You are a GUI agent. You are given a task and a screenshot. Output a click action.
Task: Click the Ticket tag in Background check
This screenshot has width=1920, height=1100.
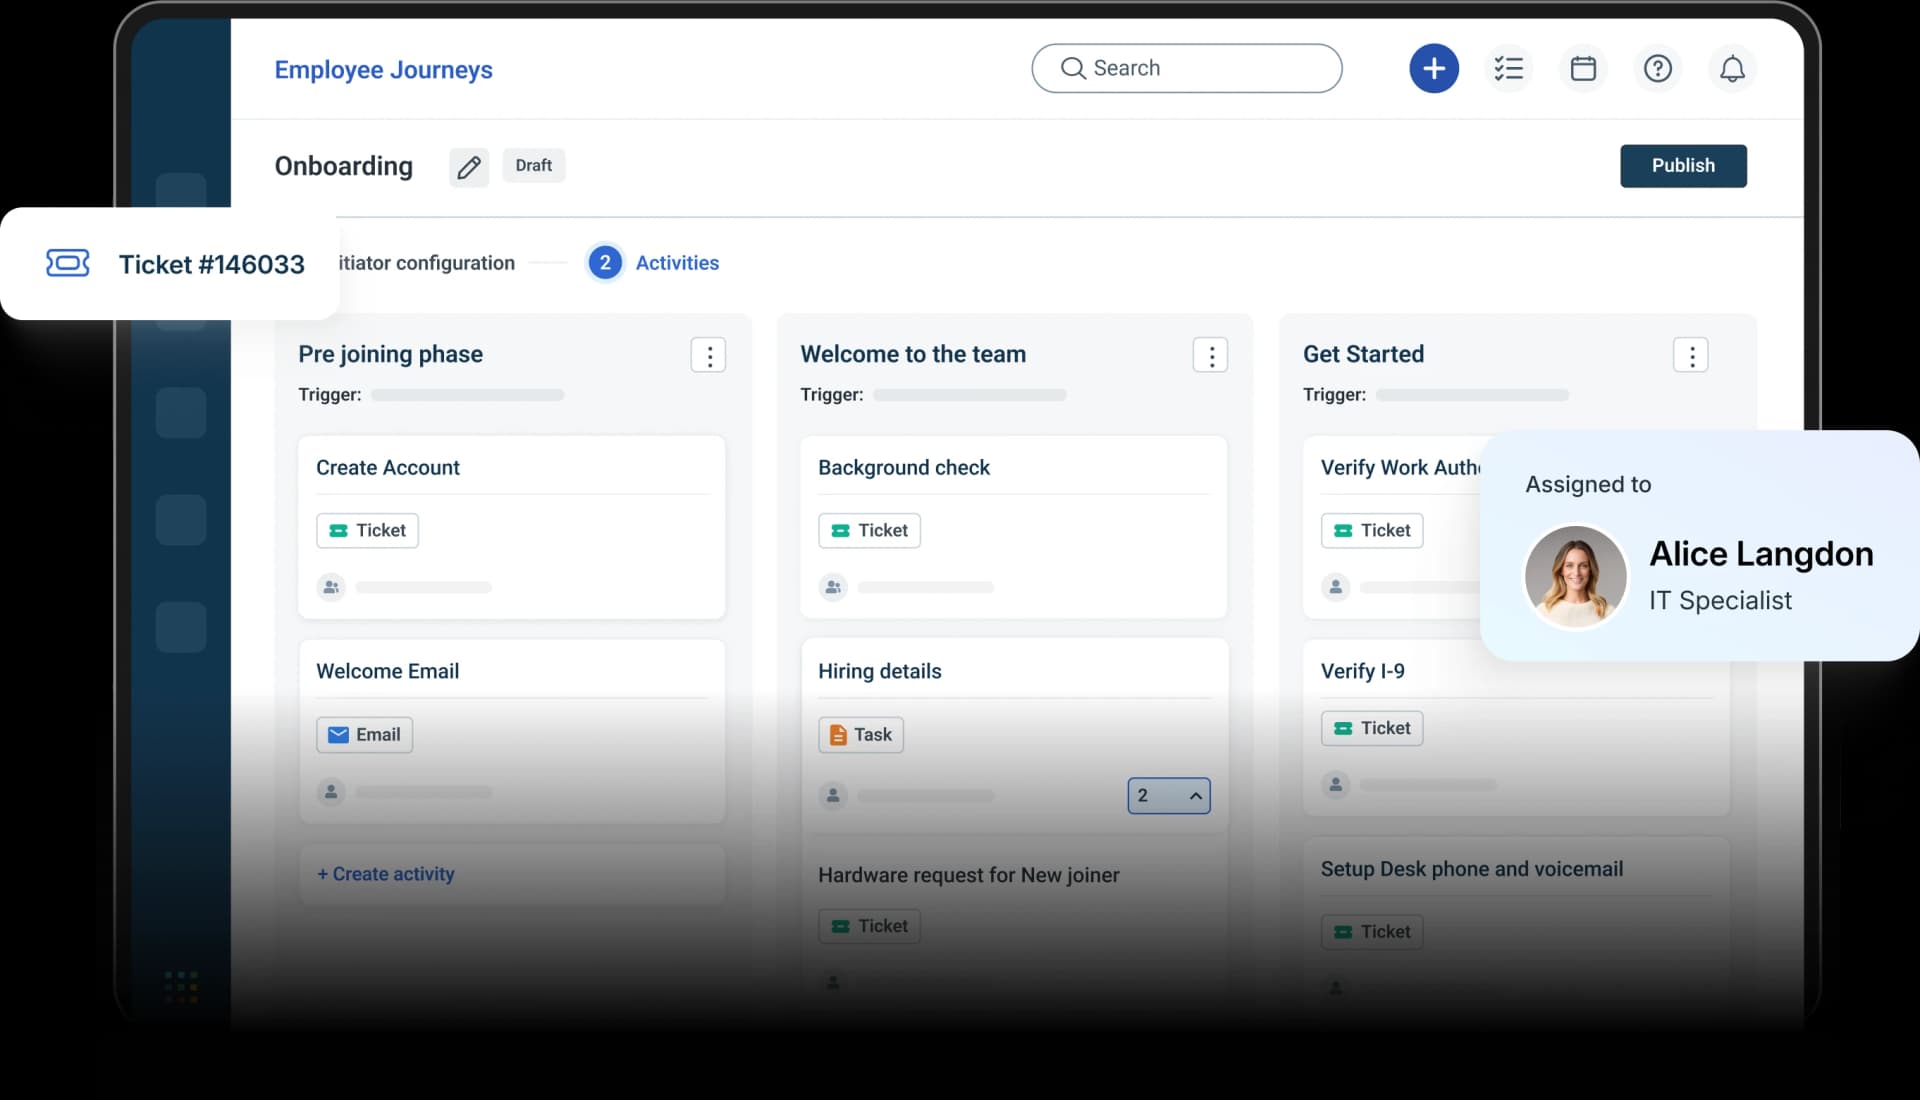[869, 530]
